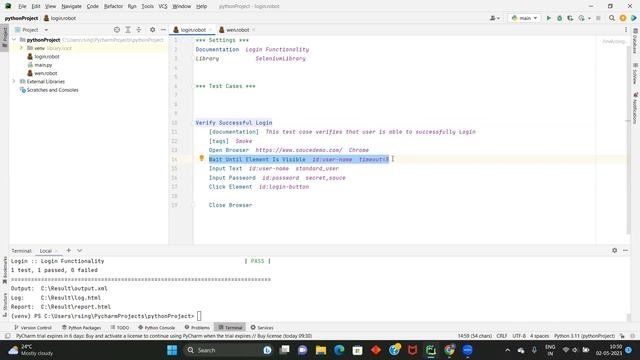Viewport: 640px width, 360px height.
Task: Open main.py in project tree
Action: [43, 65]
